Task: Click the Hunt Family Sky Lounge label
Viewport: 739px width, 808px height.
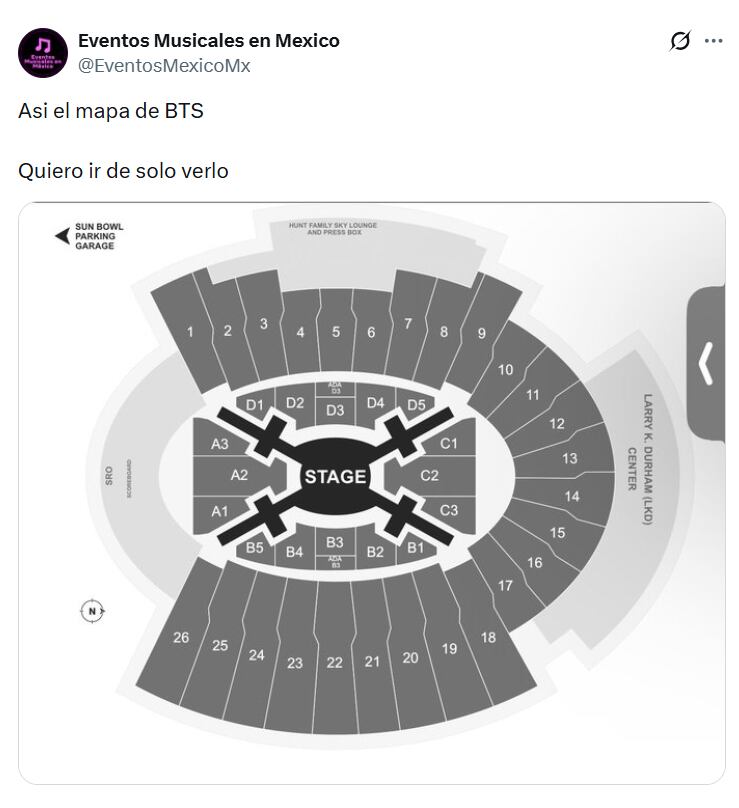Action: pyautogui.click(x=335, y=226)
